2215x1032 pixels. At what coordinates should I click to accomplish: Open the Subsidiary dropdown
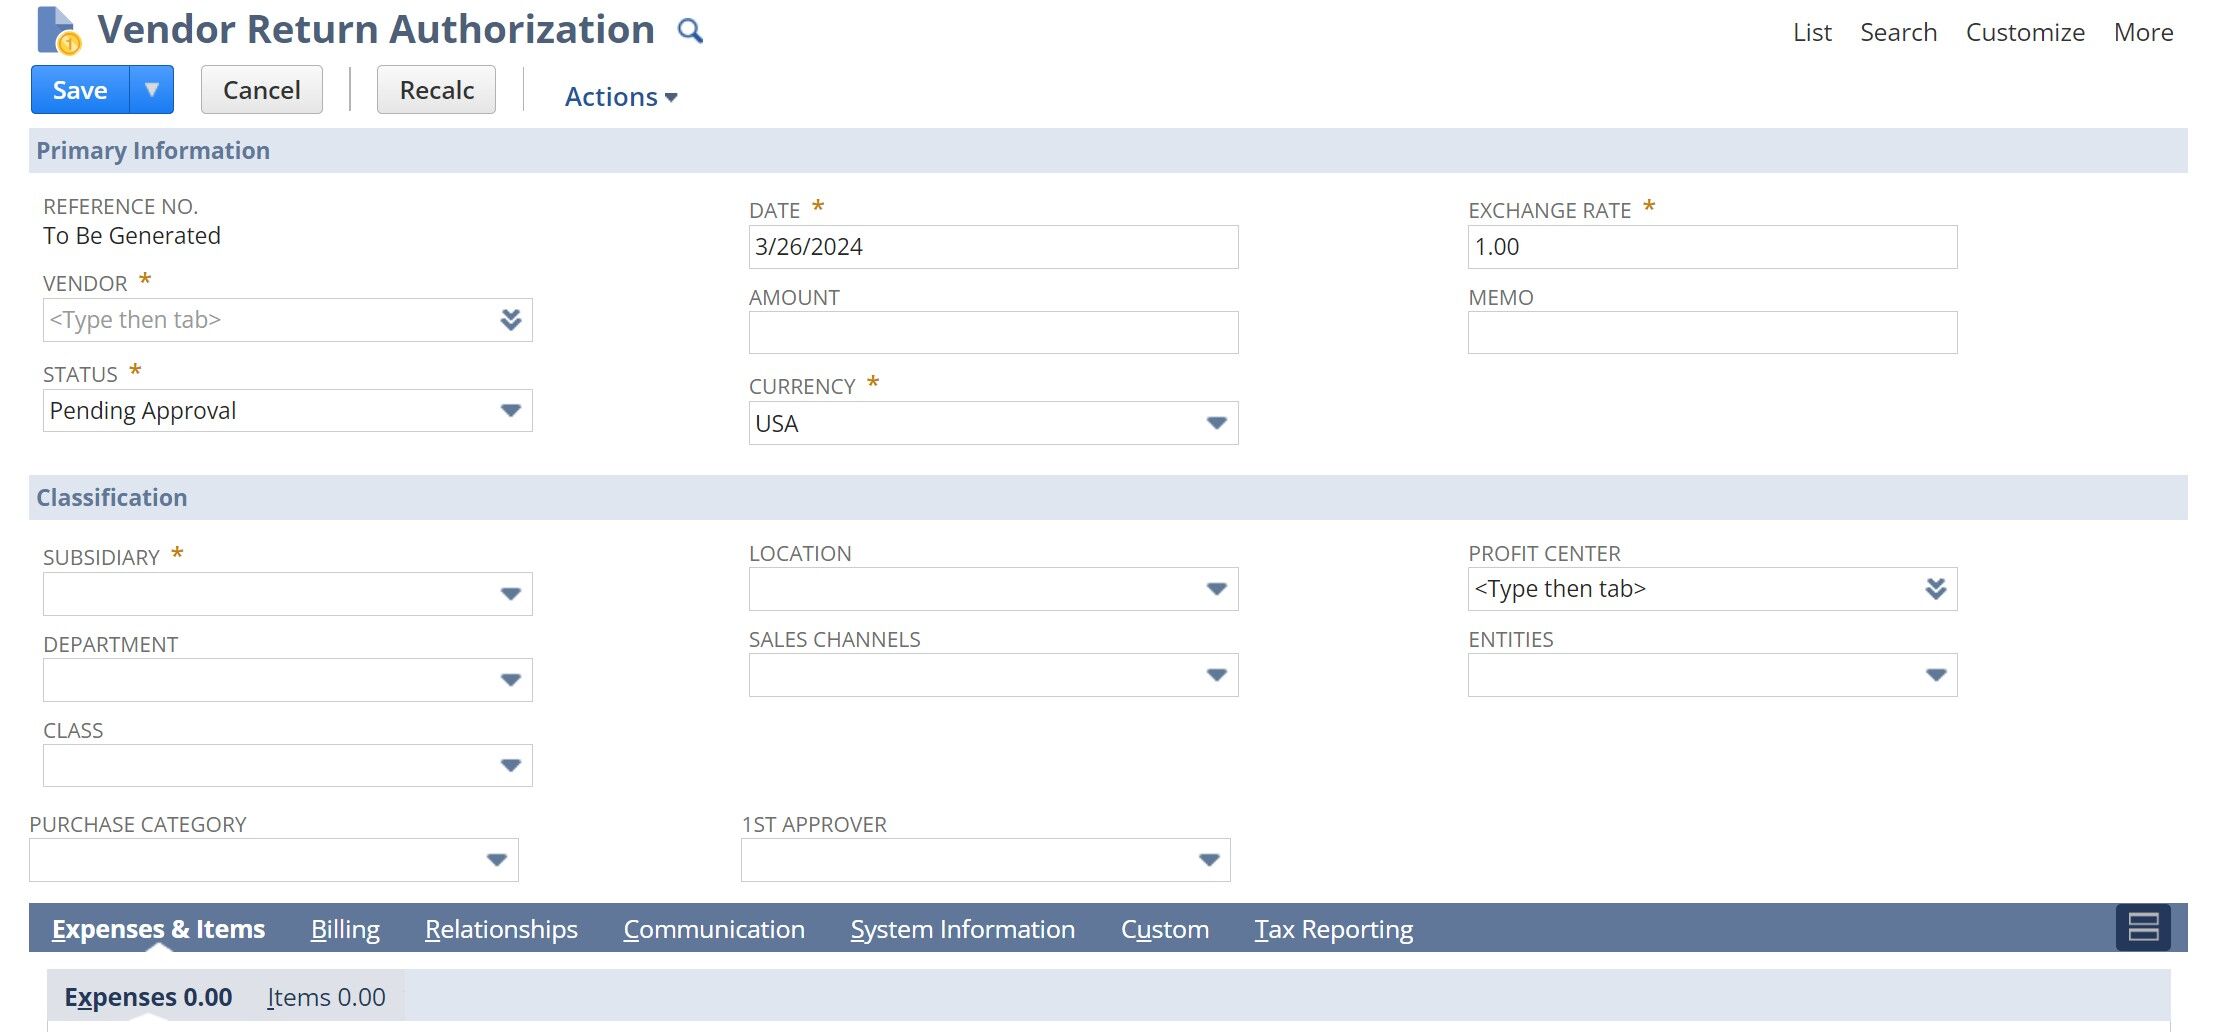pyautogui.click(x=511, y=593)
